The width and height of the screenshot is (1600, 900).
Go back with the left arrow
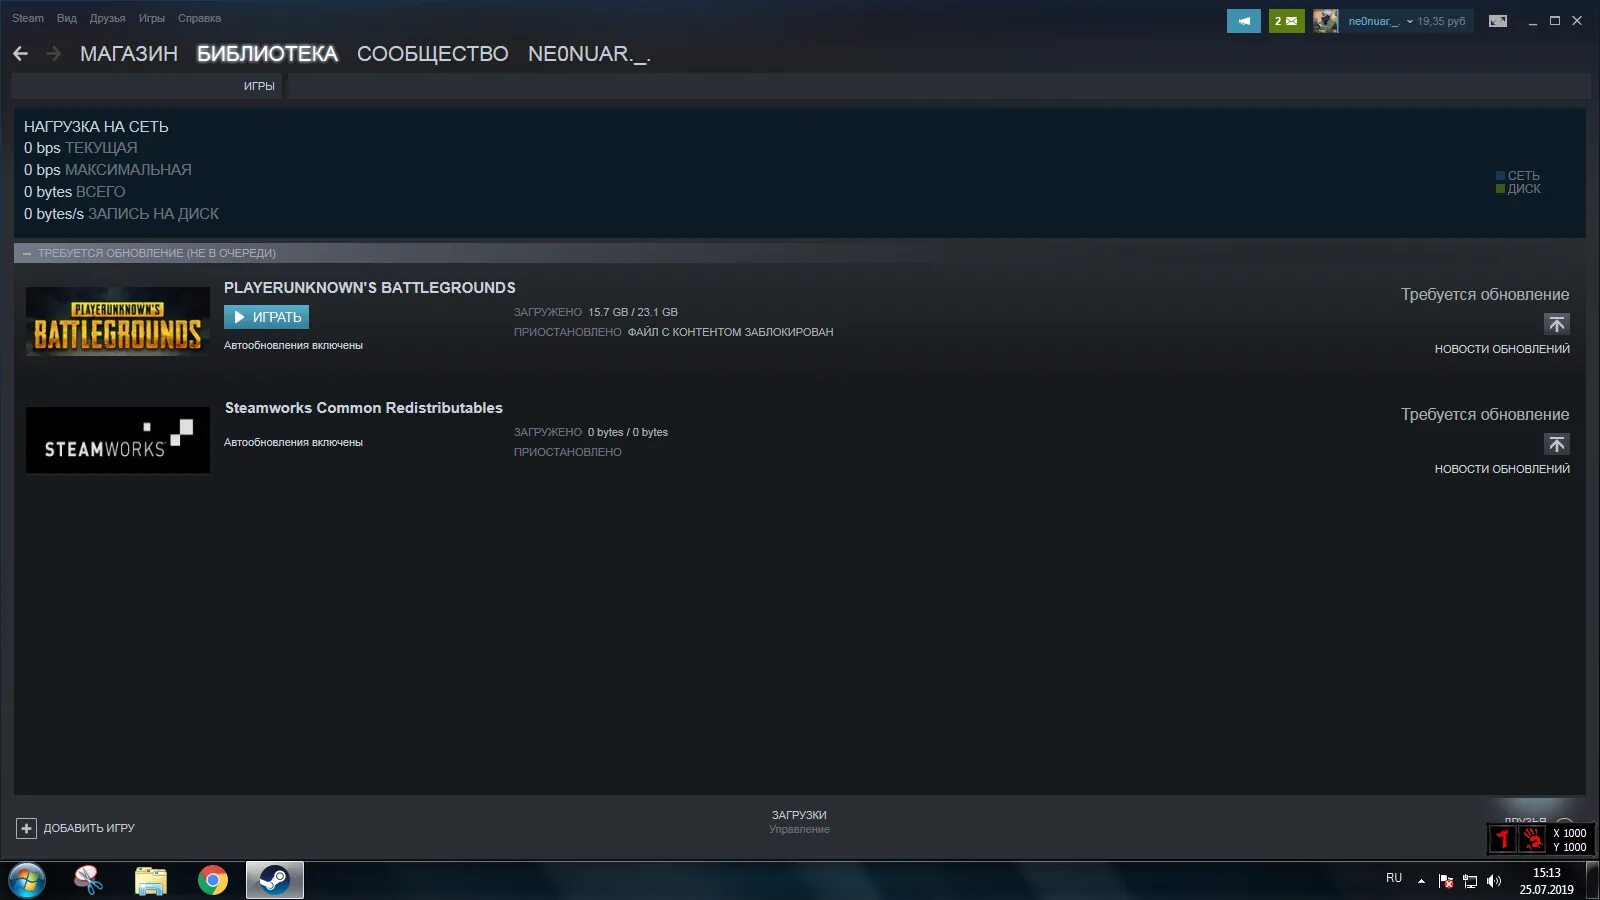coord(20,54)
